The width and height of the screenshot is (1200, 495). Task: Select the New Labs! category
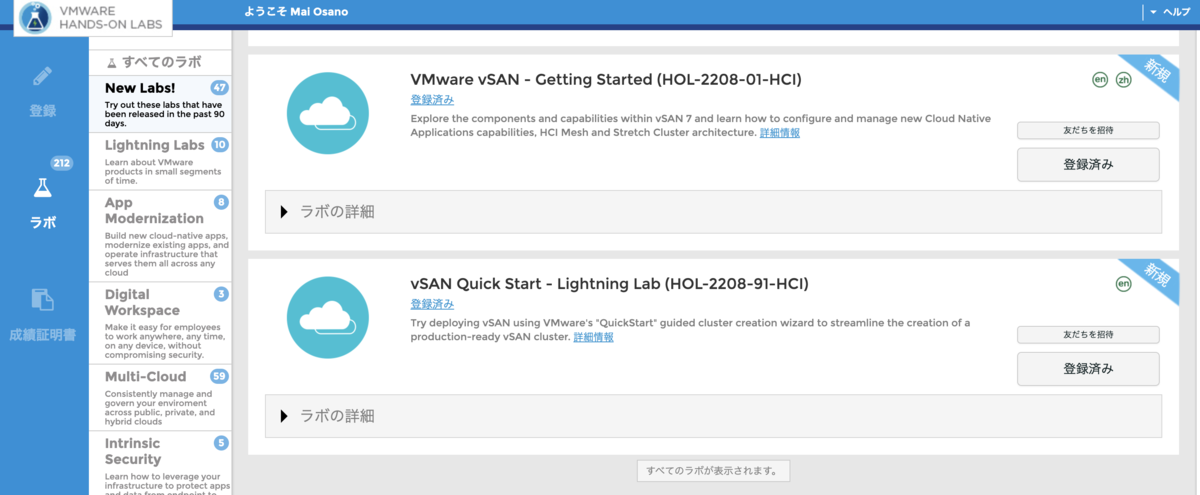coord(160,105)
